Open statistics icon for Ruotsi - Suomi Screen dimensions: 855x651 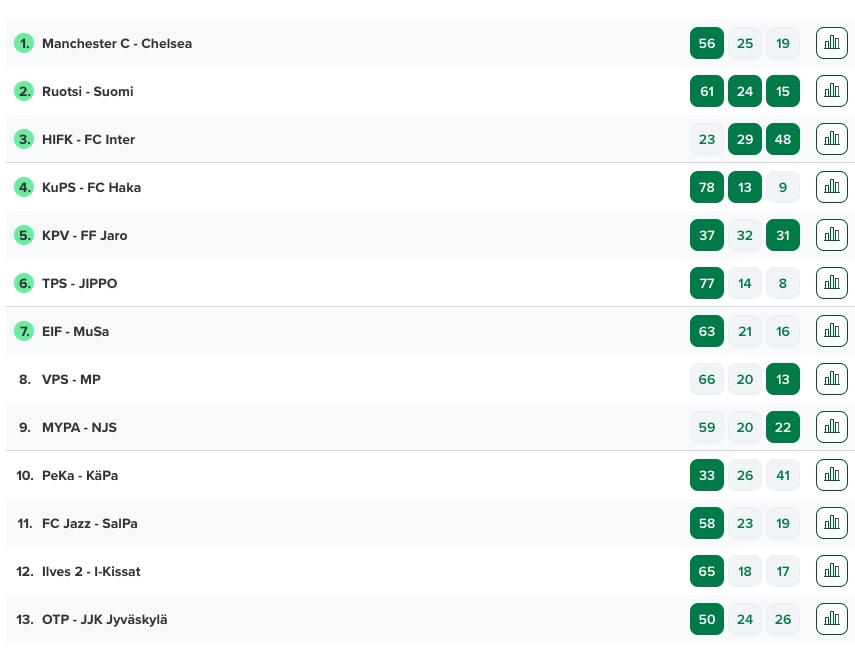[x=832, y=91]
